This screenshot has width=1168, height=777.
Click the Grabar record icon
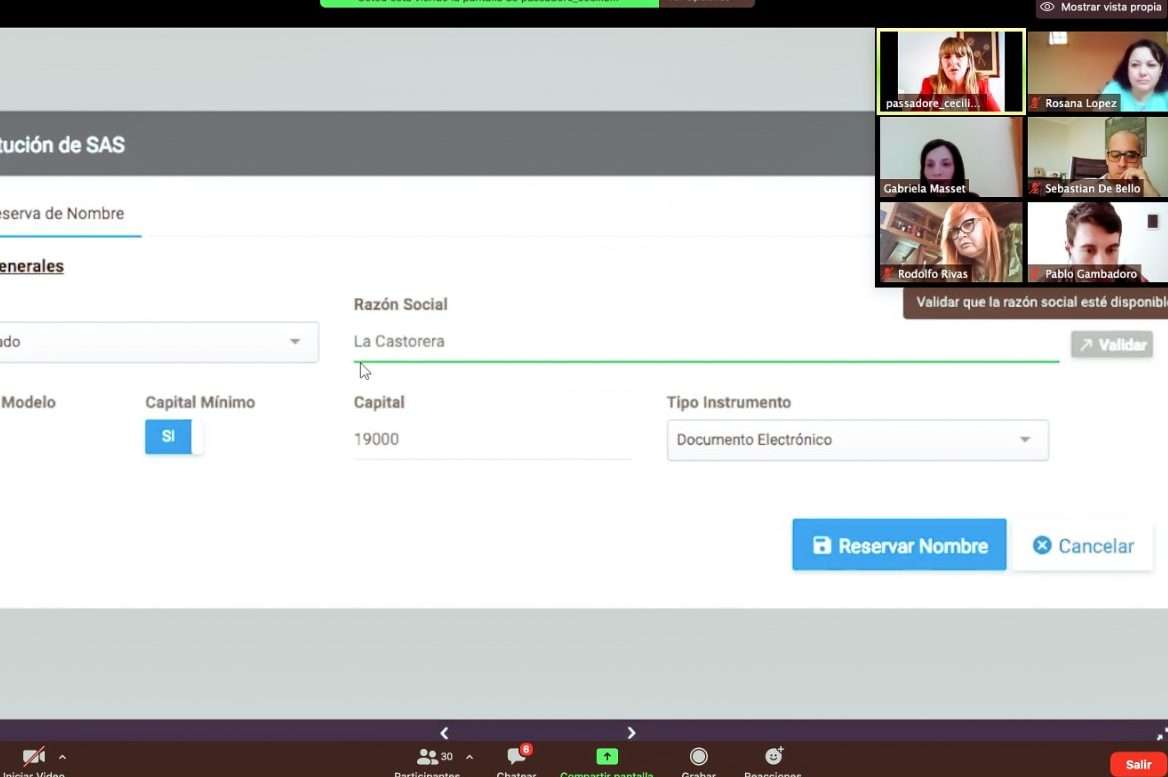pos(699,757)
